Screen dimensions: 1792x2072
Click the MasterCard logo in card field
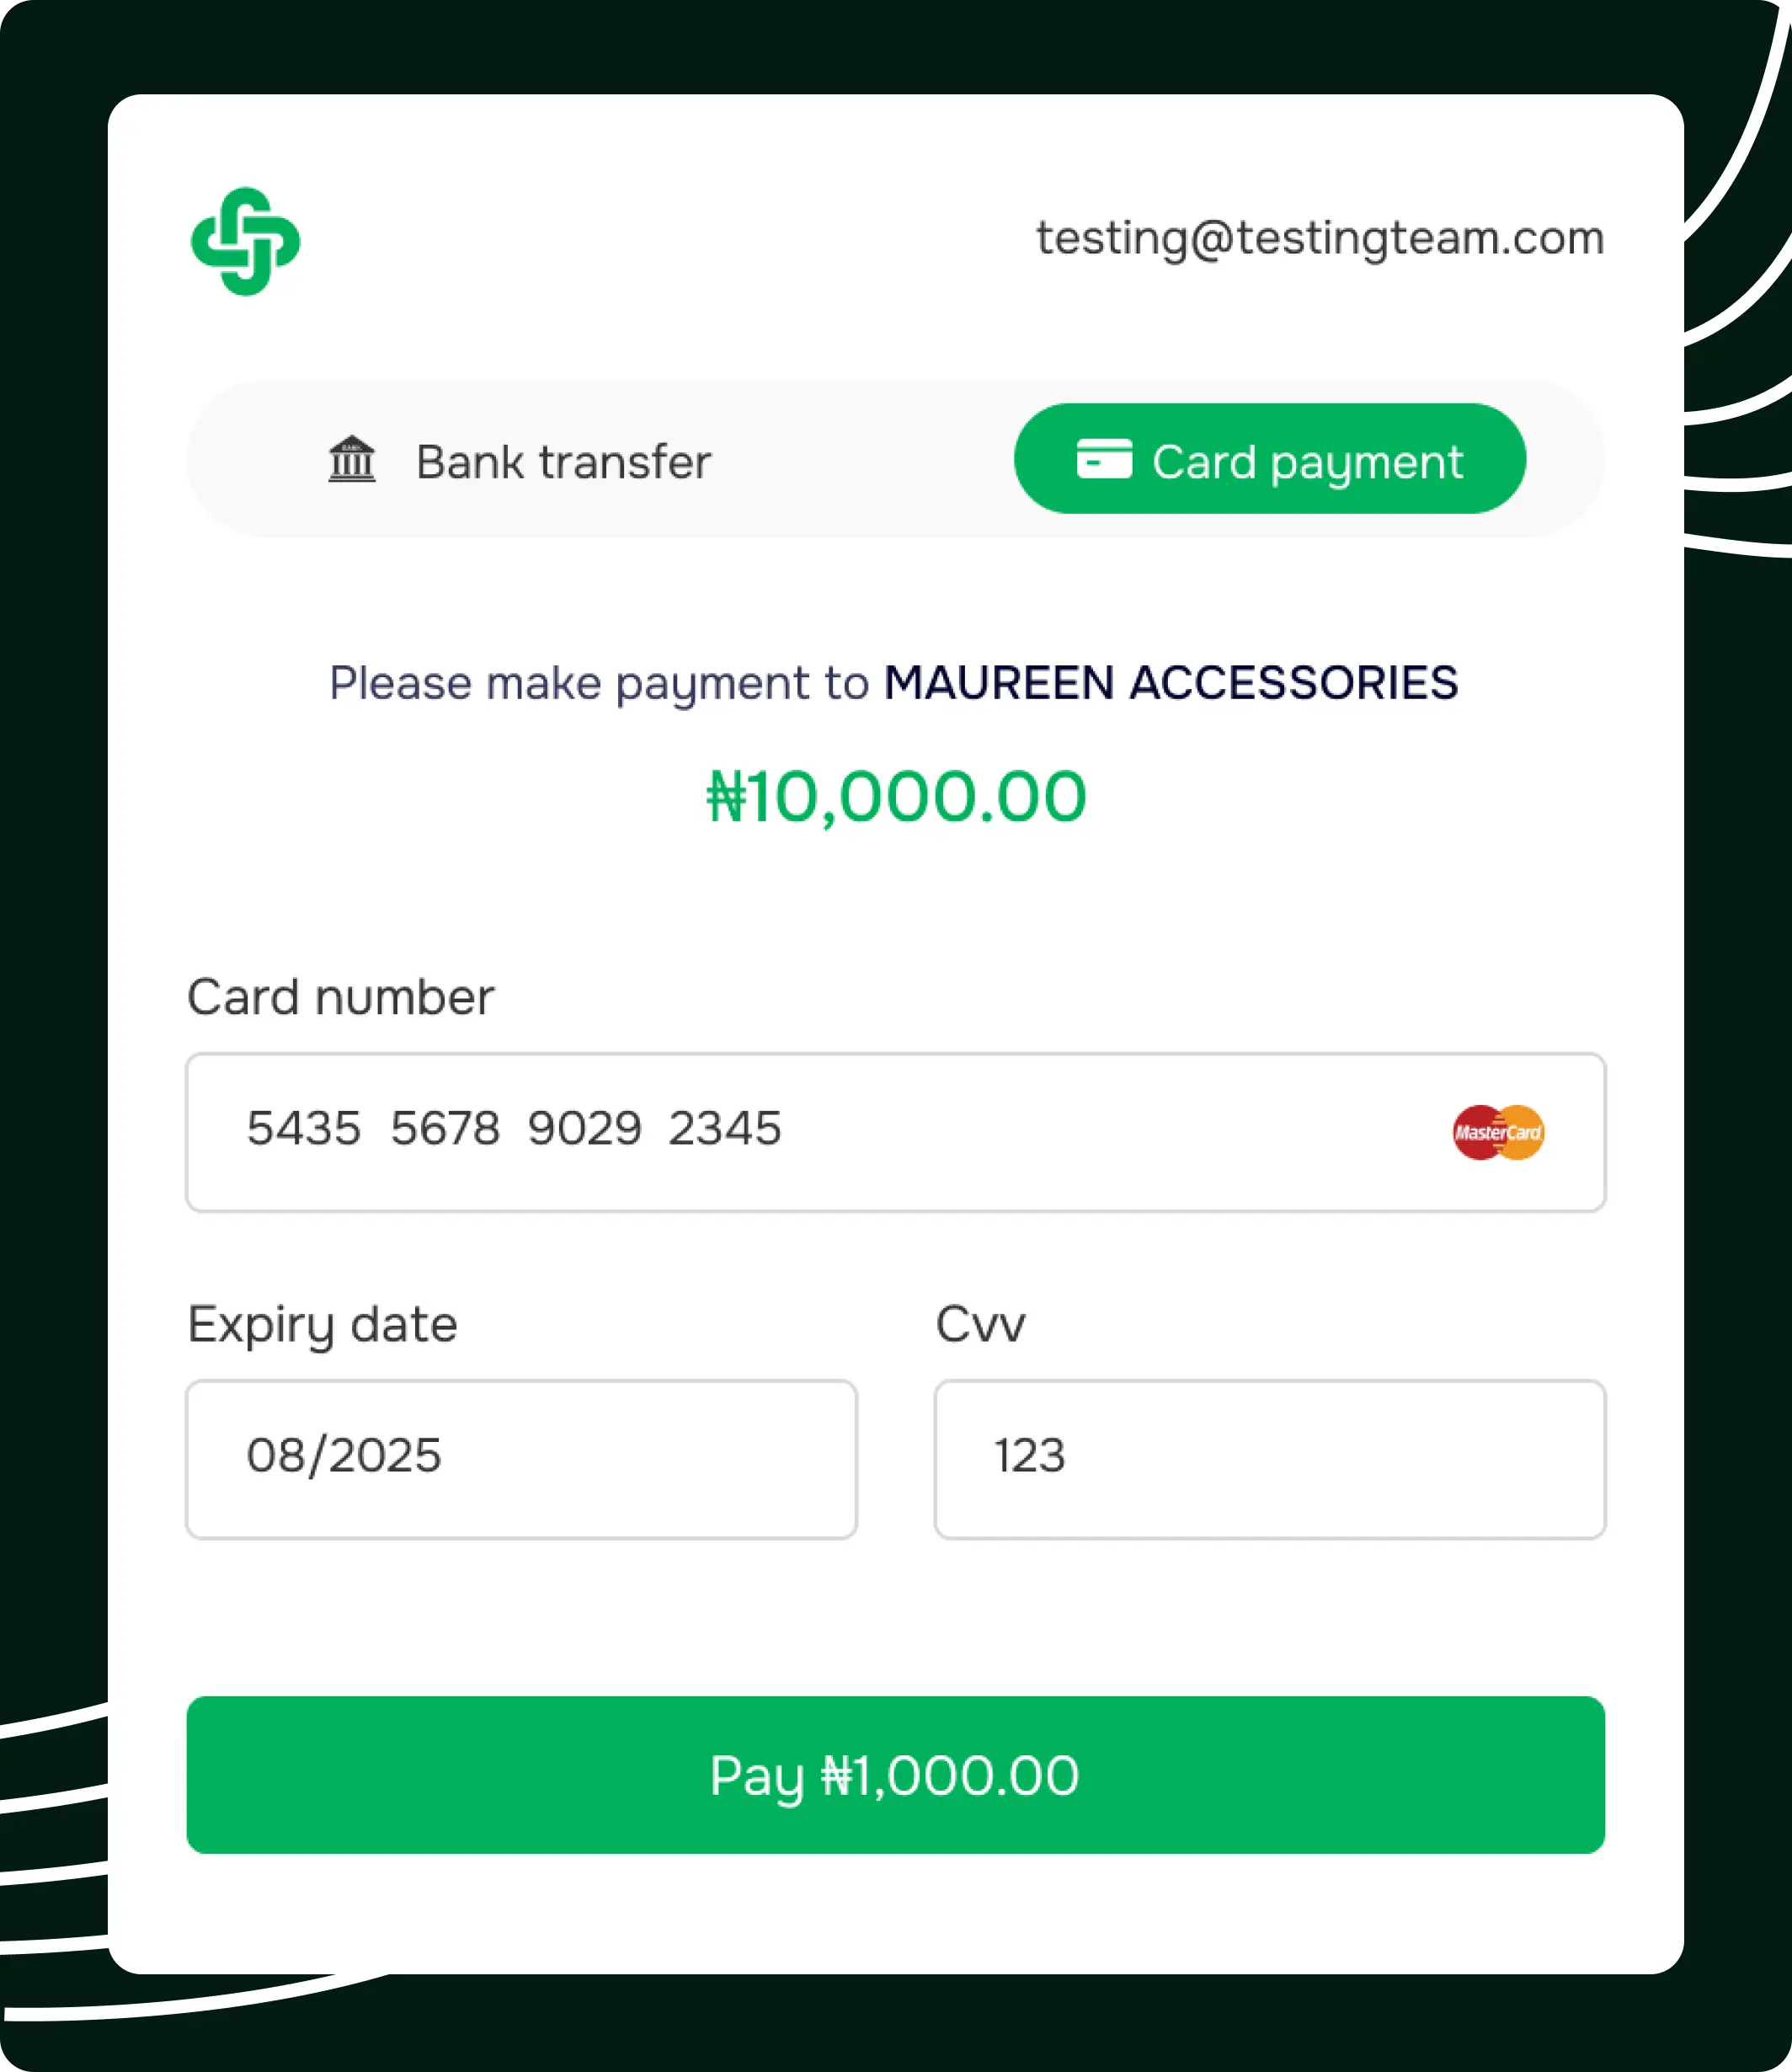point(1497,1132)
